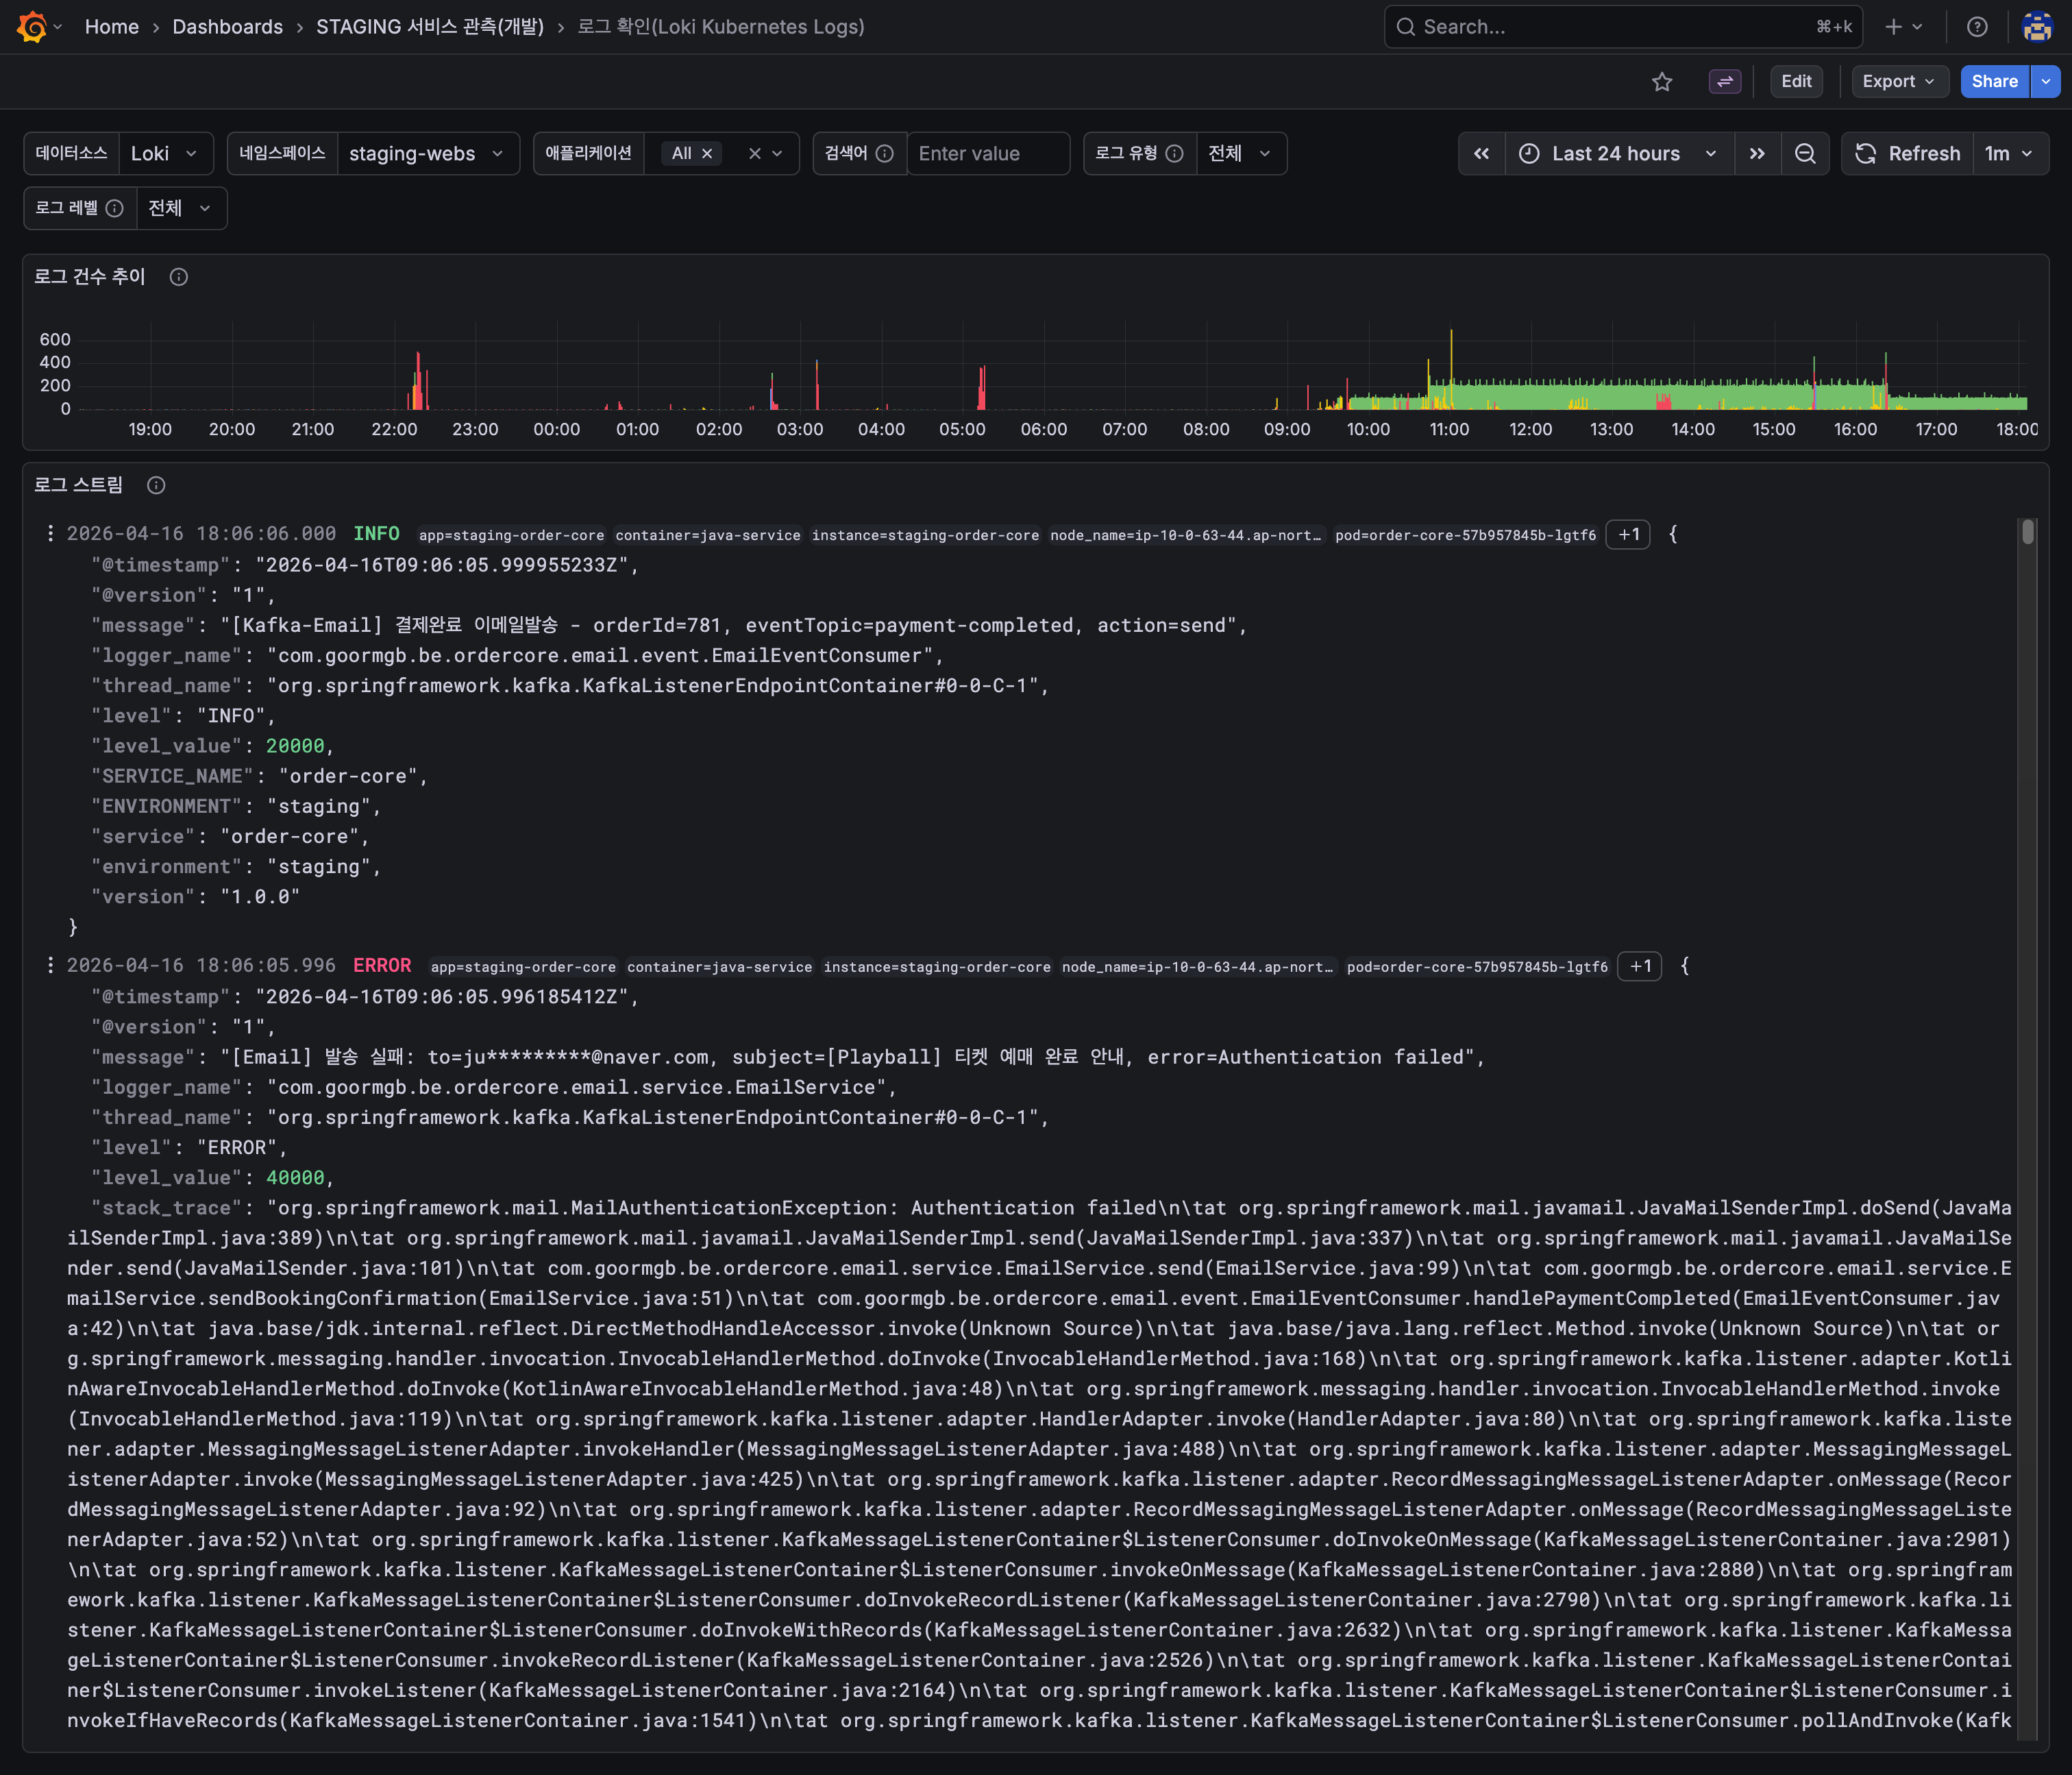Open the user profile avatar

[x=2037, y=26]
